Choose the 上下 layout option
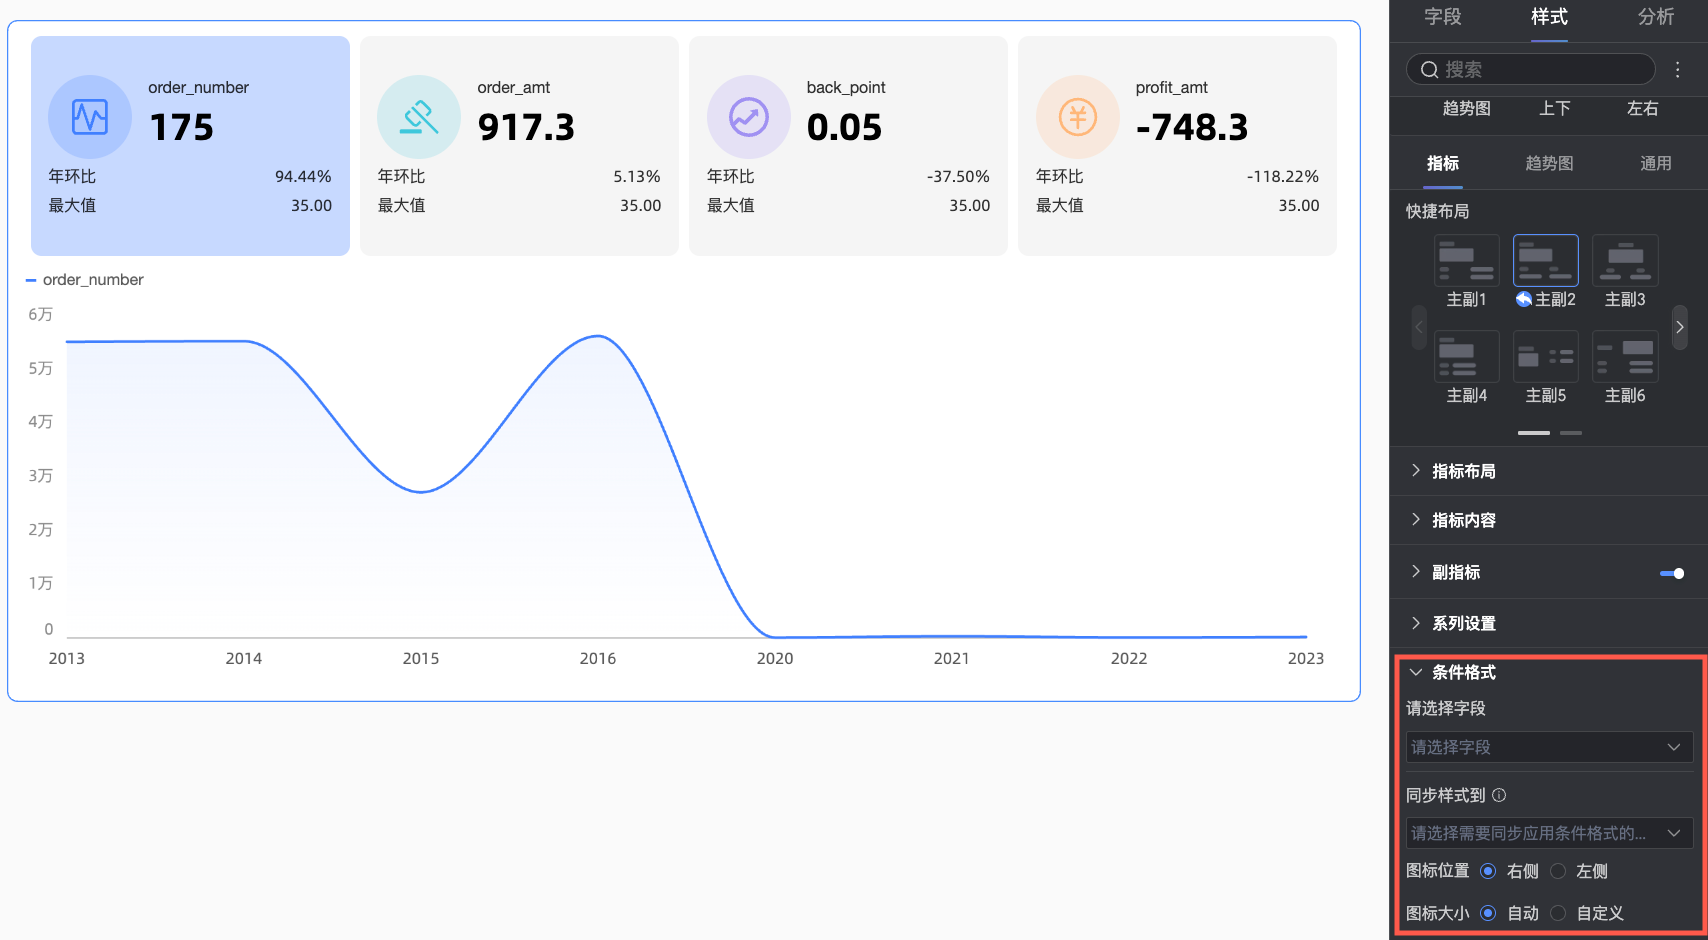 tap(1555, 108)
